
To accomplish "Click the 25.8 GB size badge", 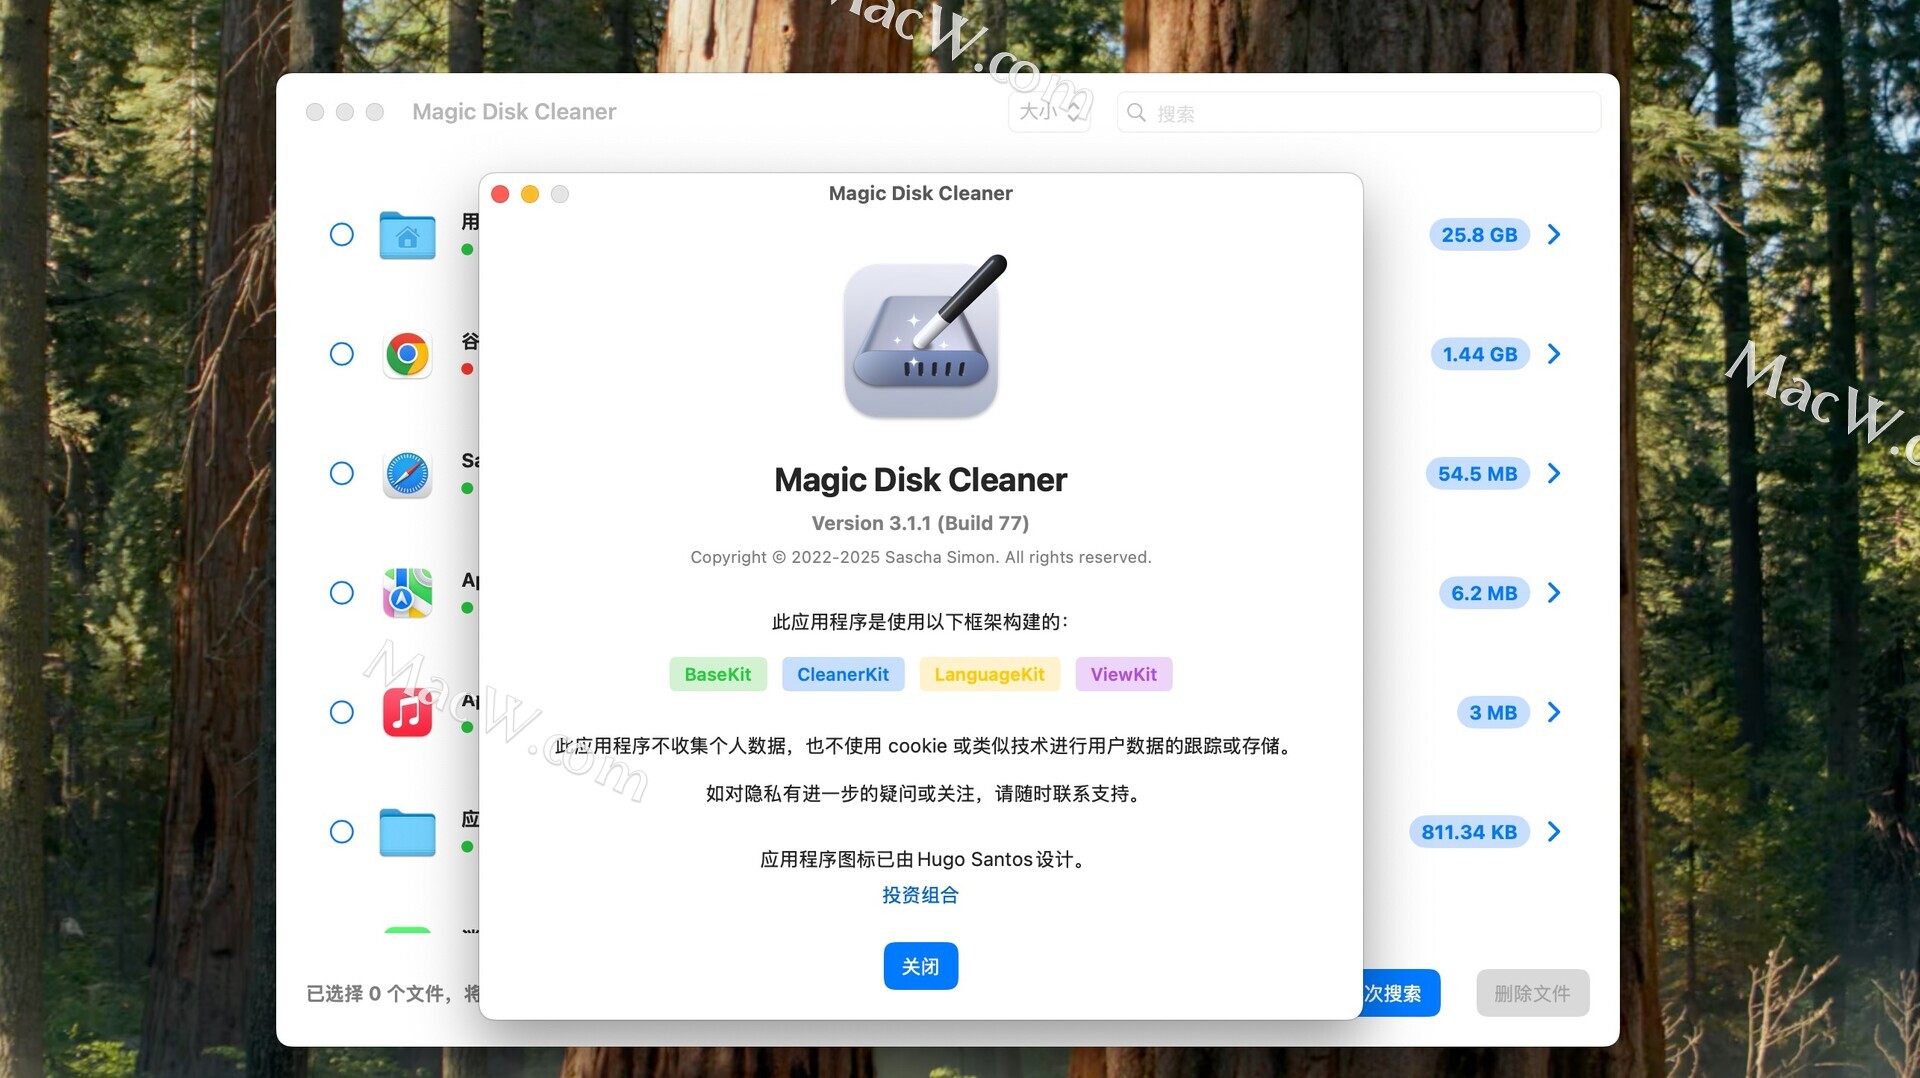I will click(x=1480, y=235).
